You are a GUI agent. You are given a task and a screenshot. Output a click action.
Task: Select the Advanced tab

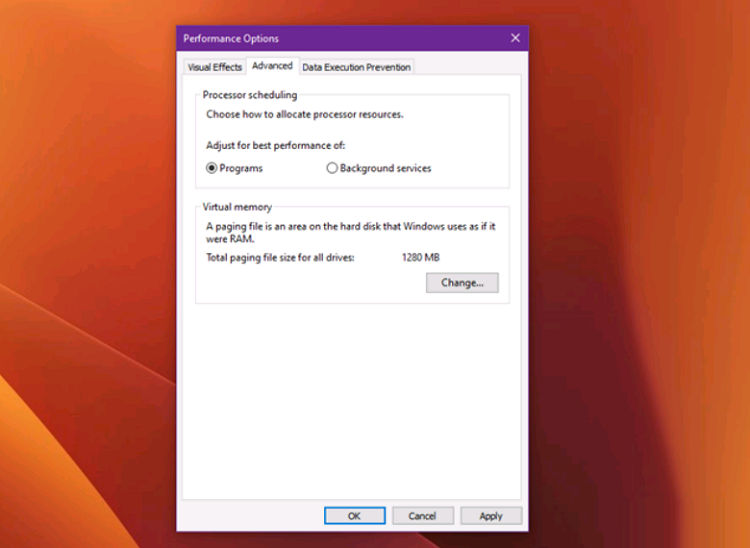tap(272, 66)
